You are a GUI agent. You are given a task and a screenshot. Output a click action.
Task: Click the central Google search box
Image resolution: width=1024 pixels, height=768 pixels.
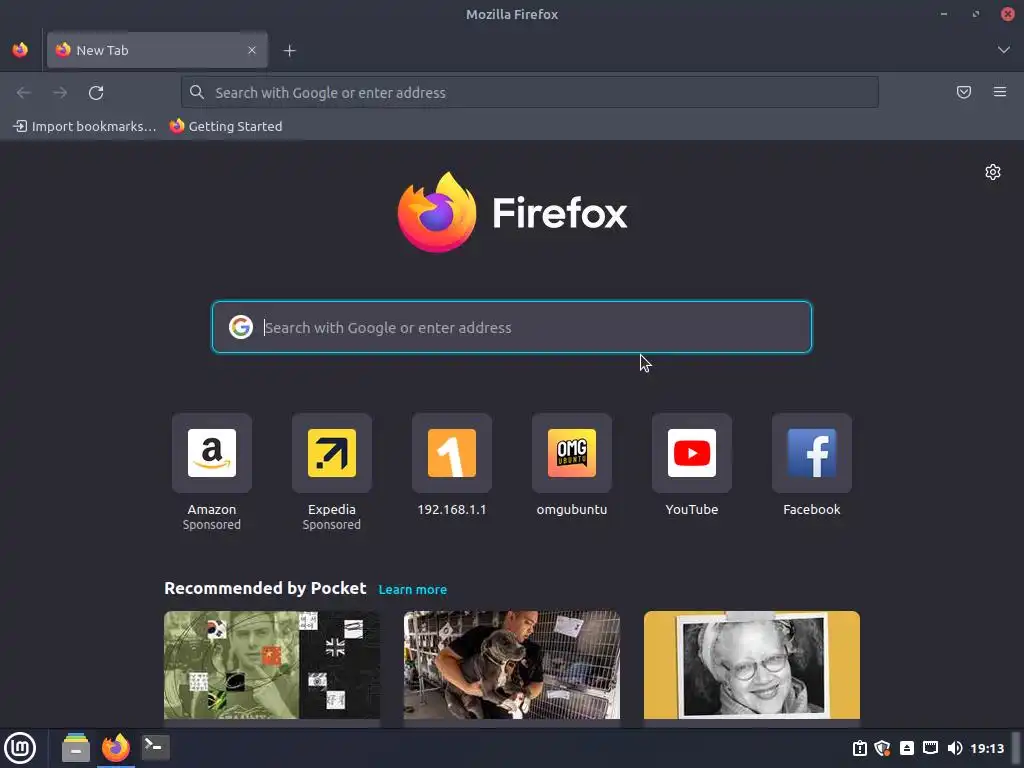[x=512, y=327]
